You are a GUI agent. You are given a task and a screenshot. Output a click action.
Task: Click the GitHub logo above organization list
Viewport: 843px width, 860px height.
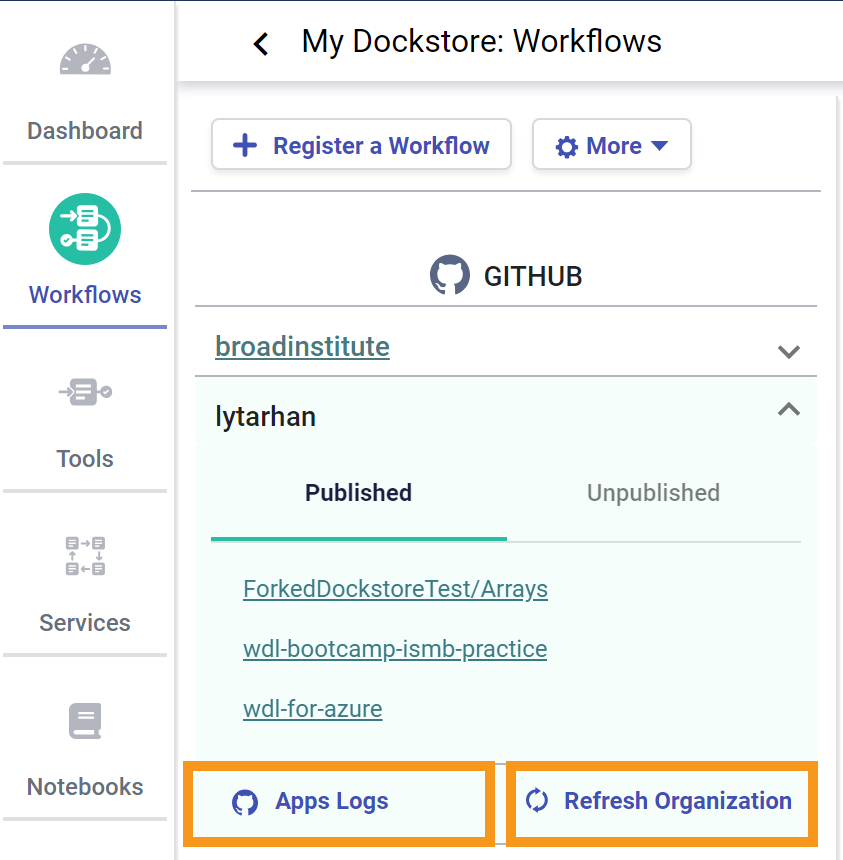point(450,275)
